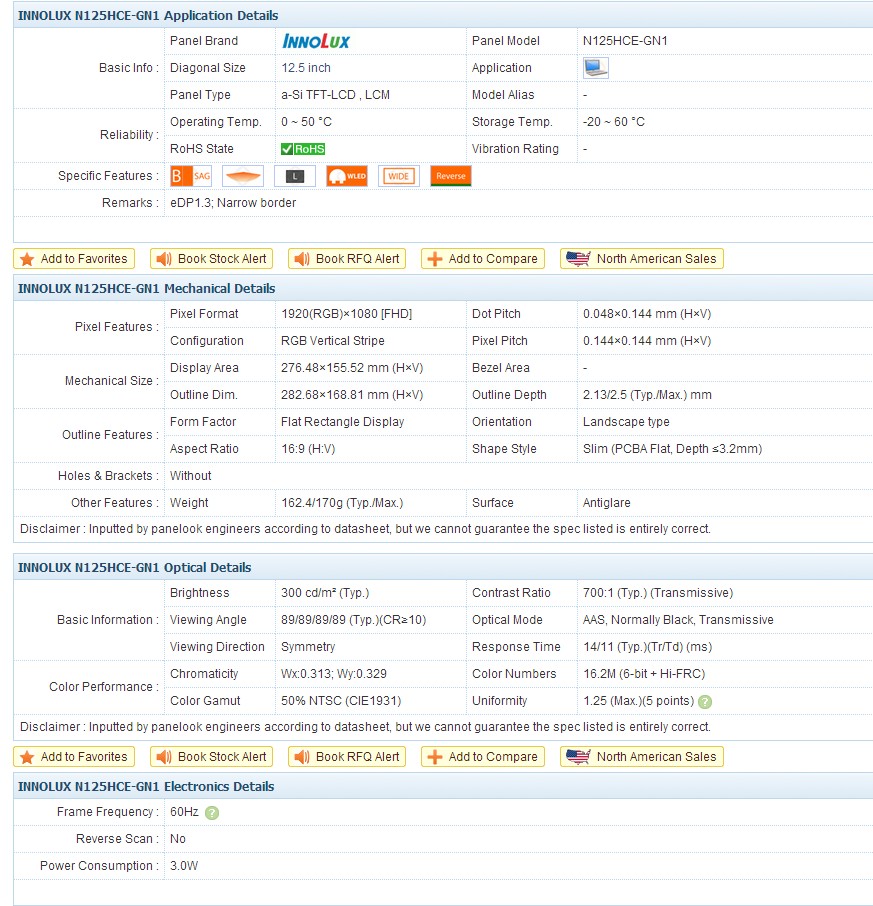Click the orange Reverse feature icon
873x906 pixels.
[x=451, y=176]
